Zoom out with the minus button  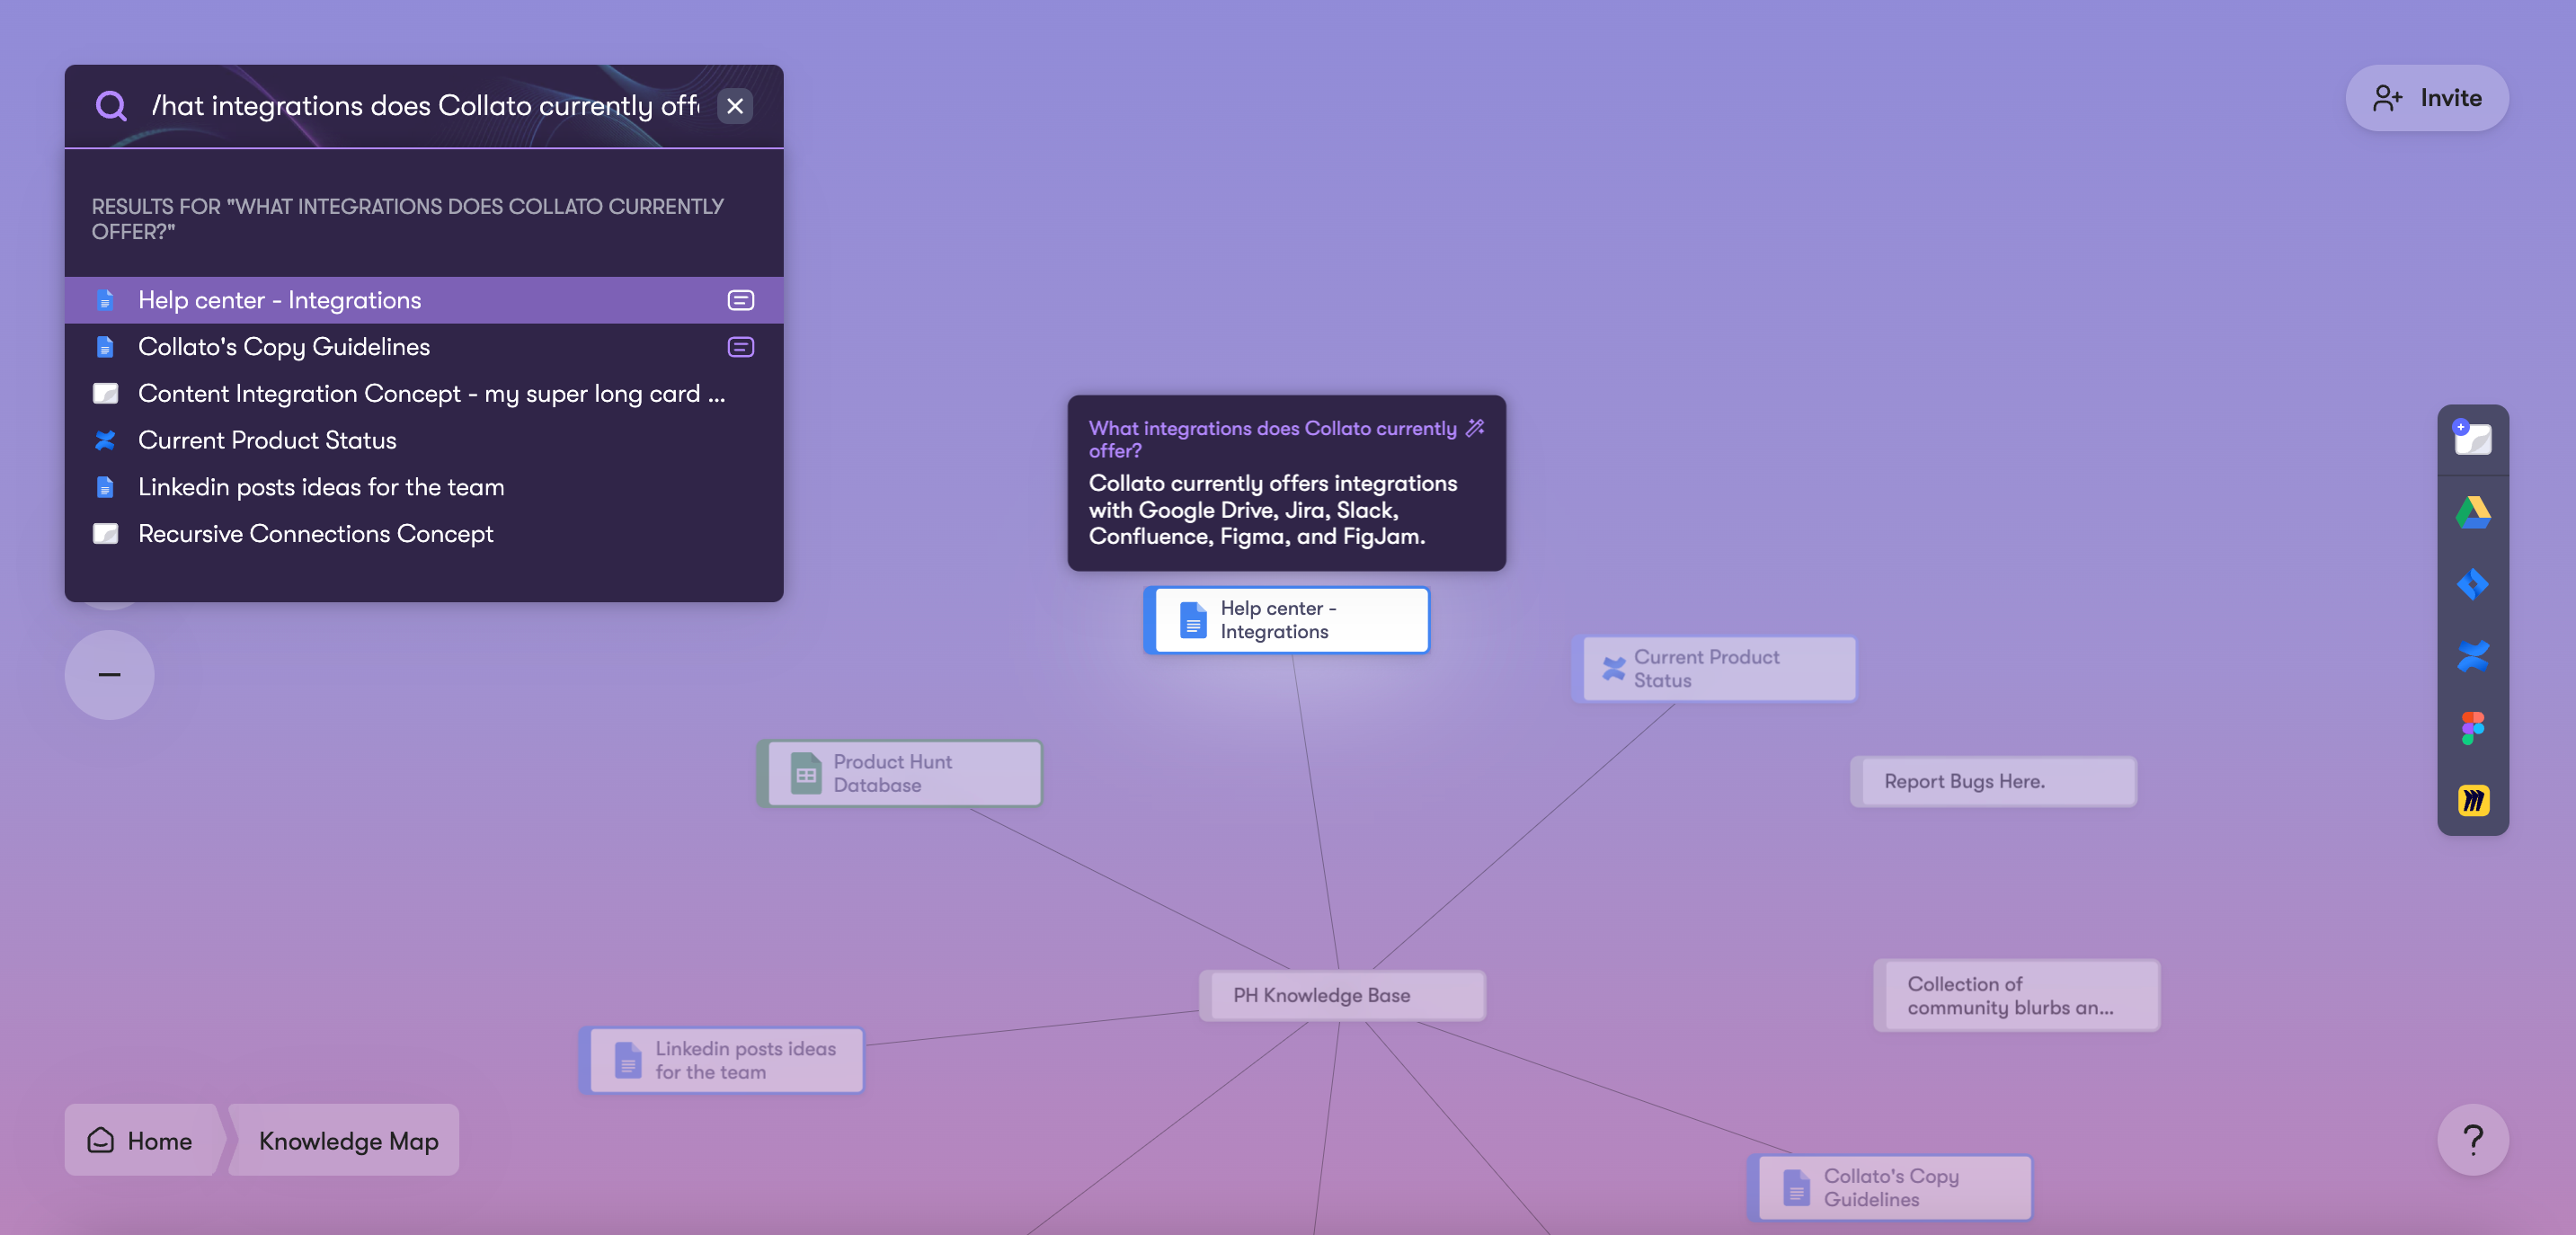point(109,675)
